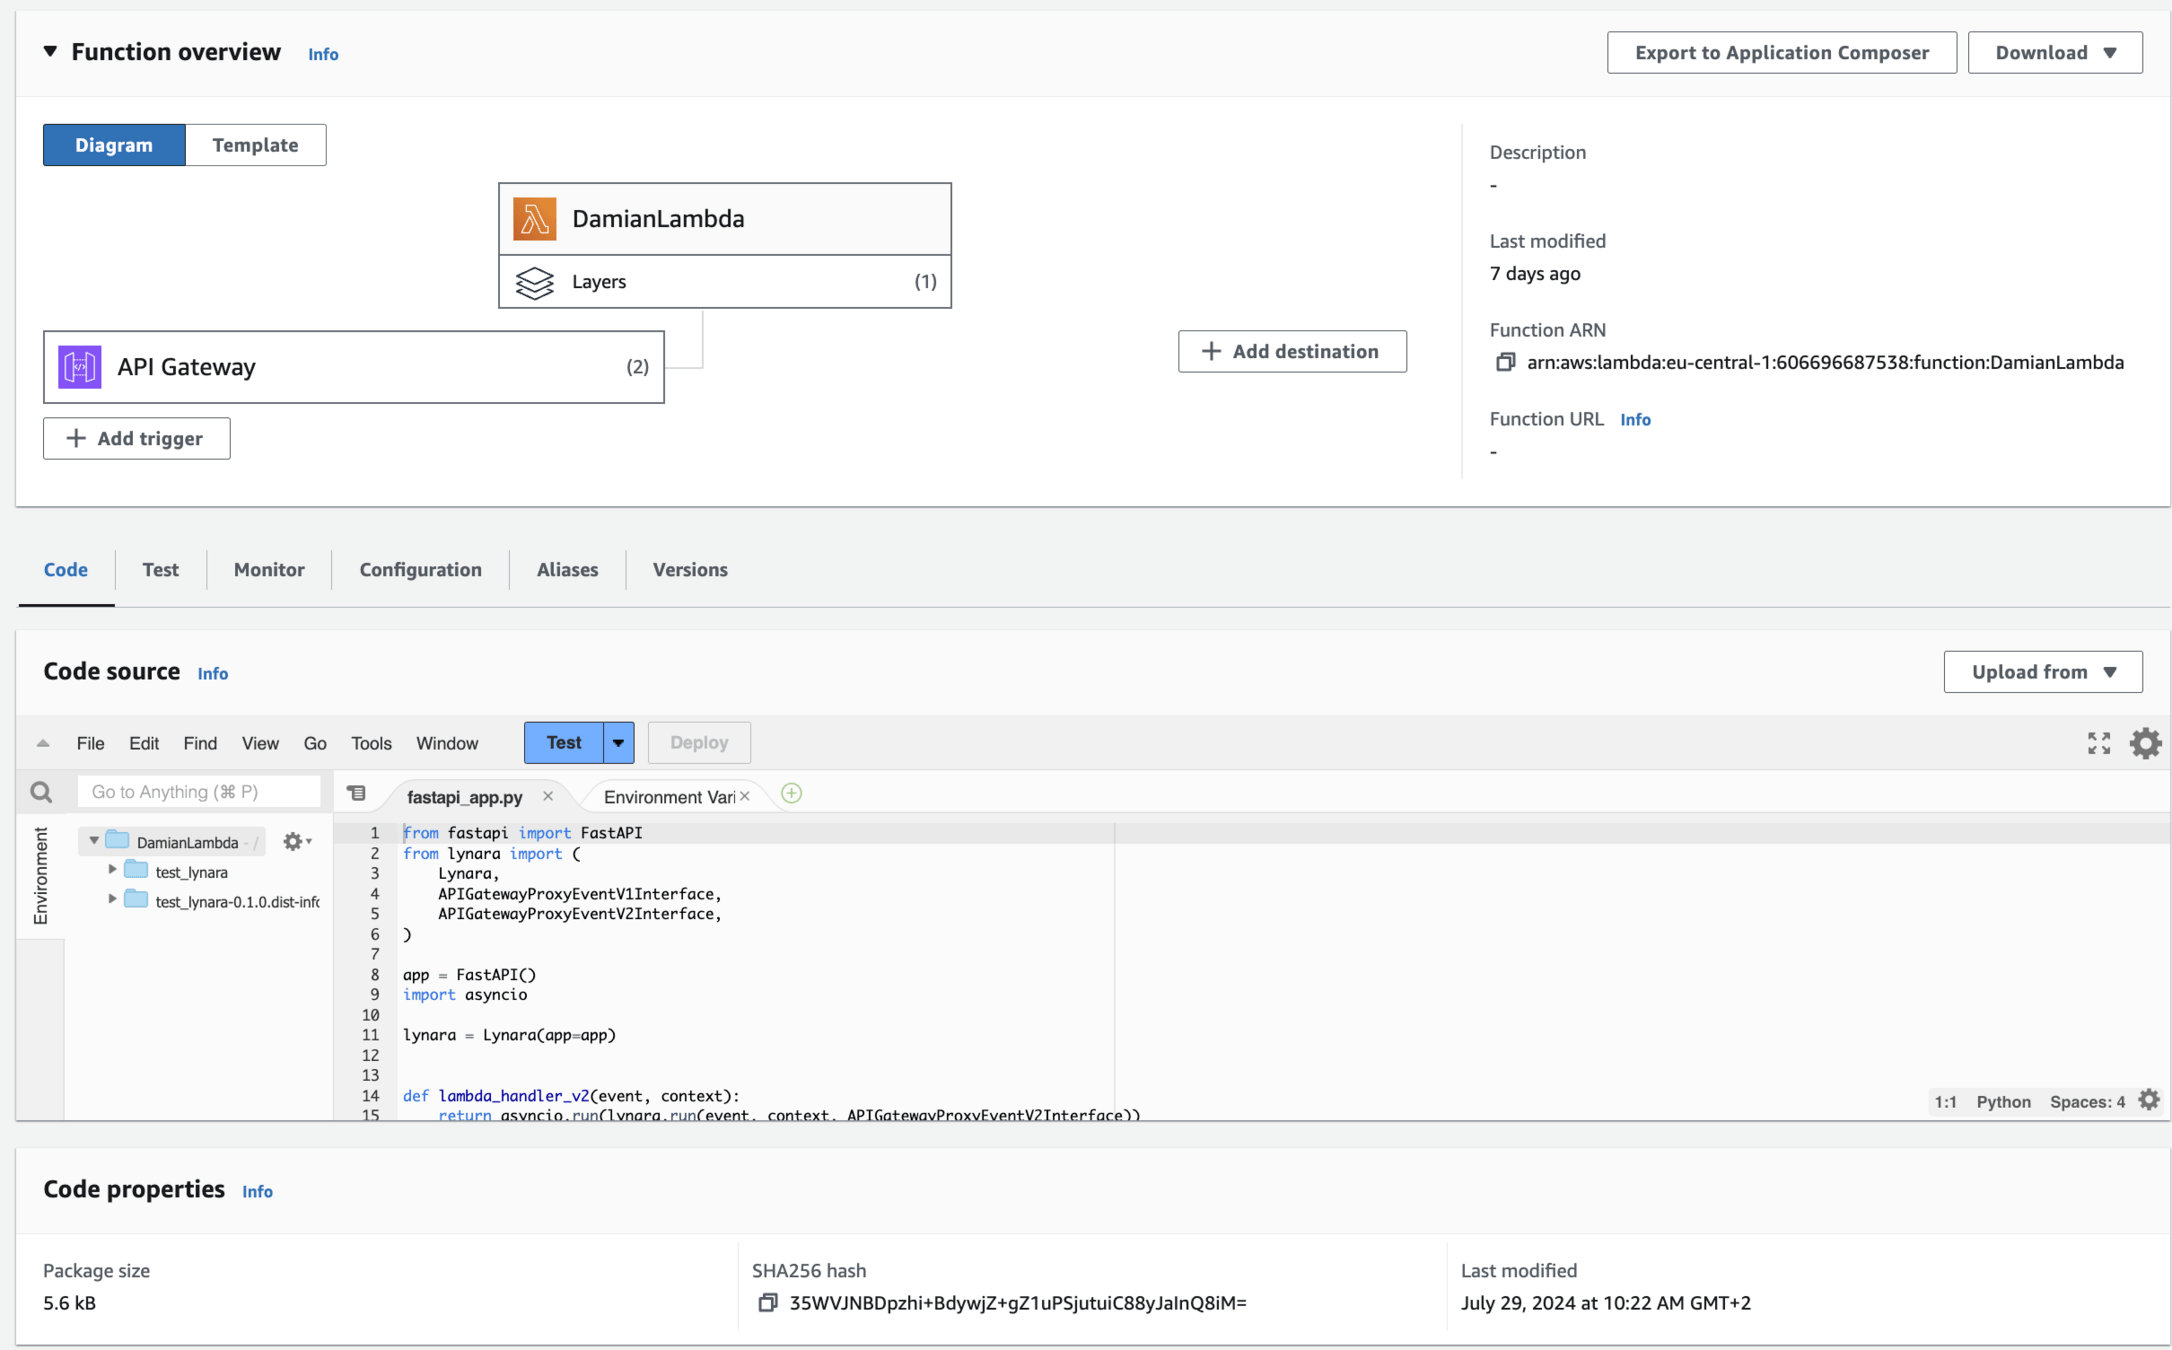Click the search magnifier icon in the sidebar
2172x1350 pixels.
[x=41, y=792]
